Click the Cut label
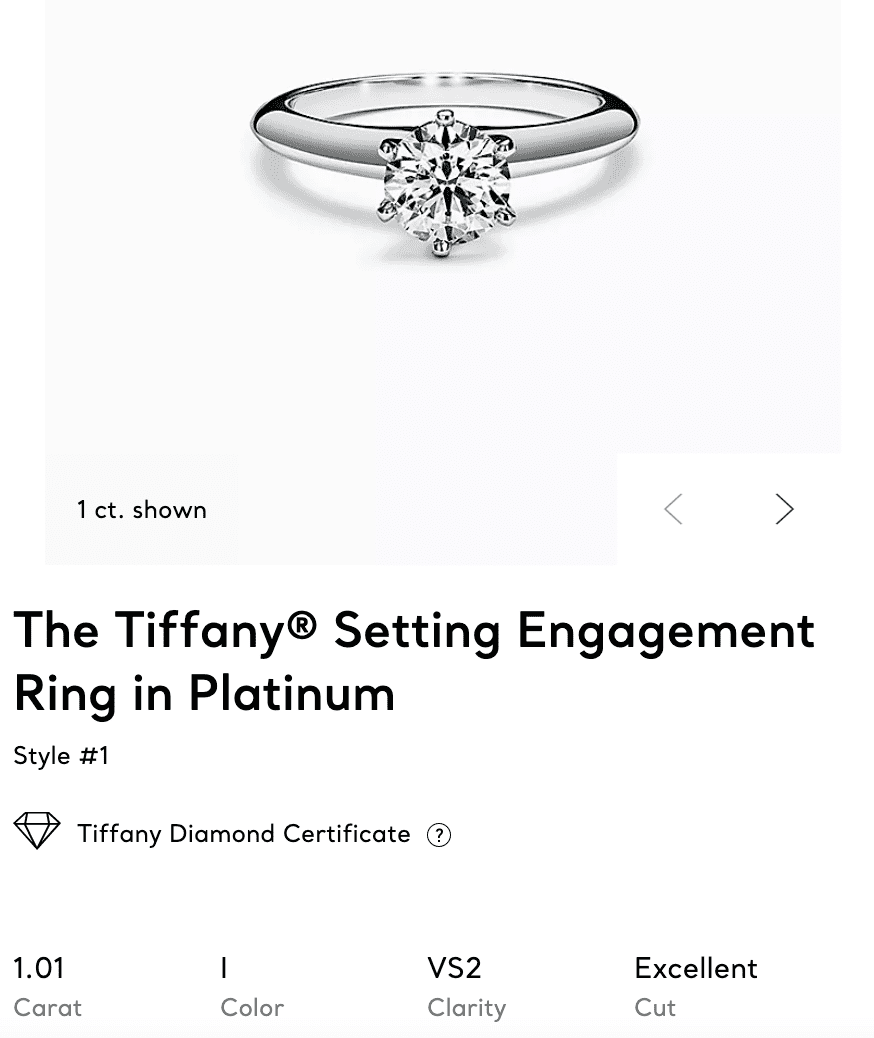This screenshot has width=874, height=1038. click(x=655, y=1008)
